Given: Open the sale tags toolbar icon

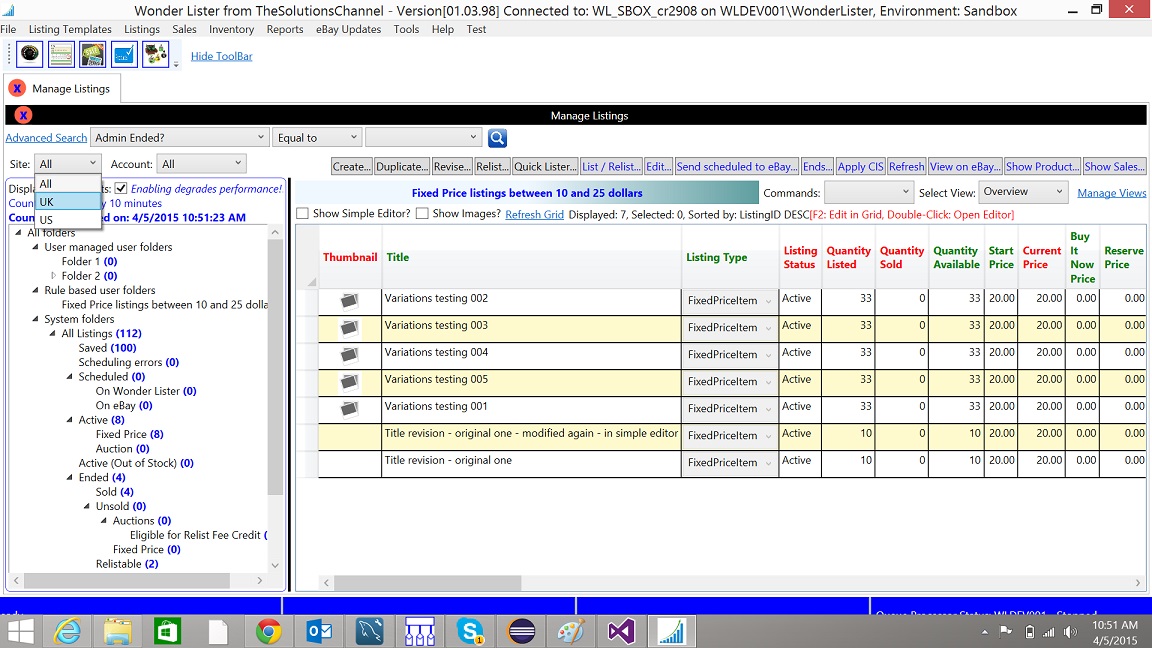Looking at the screenshot, I should [x=93, y=54].
